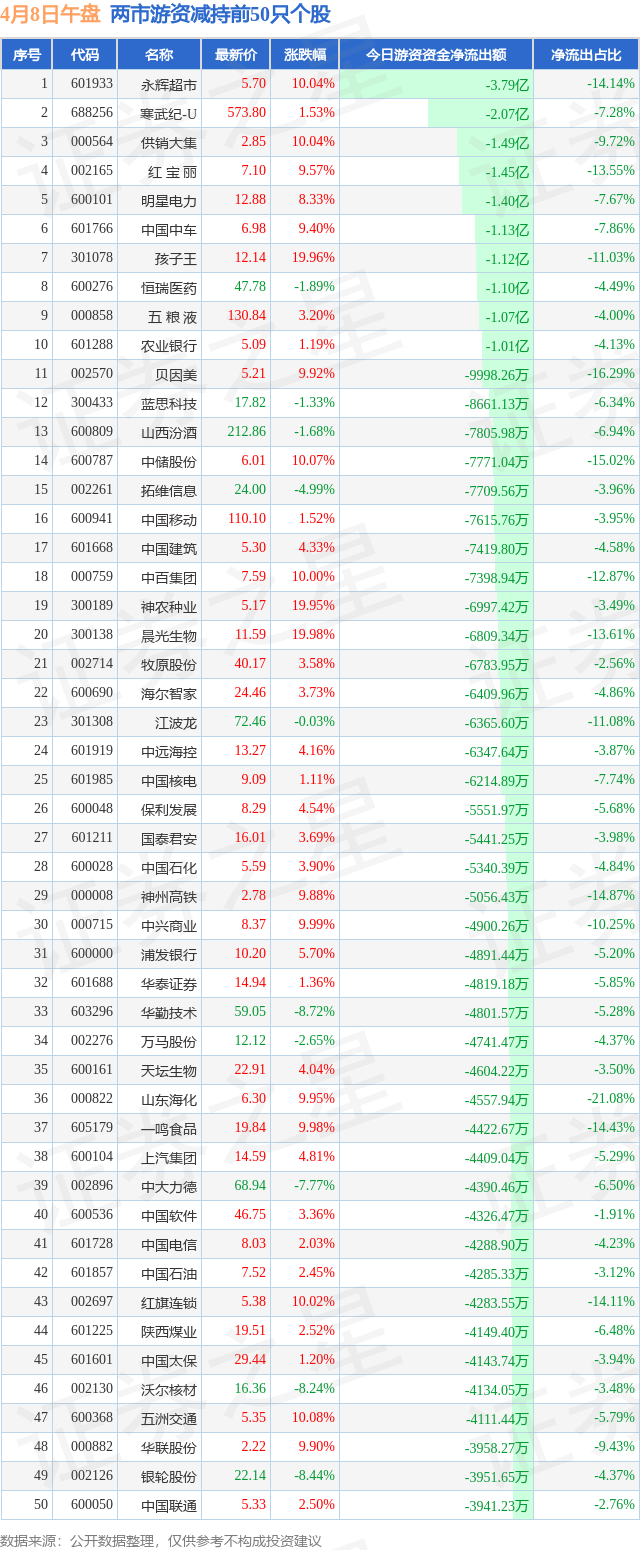
Task: Select stock name 牧原股份
Action: click(170, 665)
